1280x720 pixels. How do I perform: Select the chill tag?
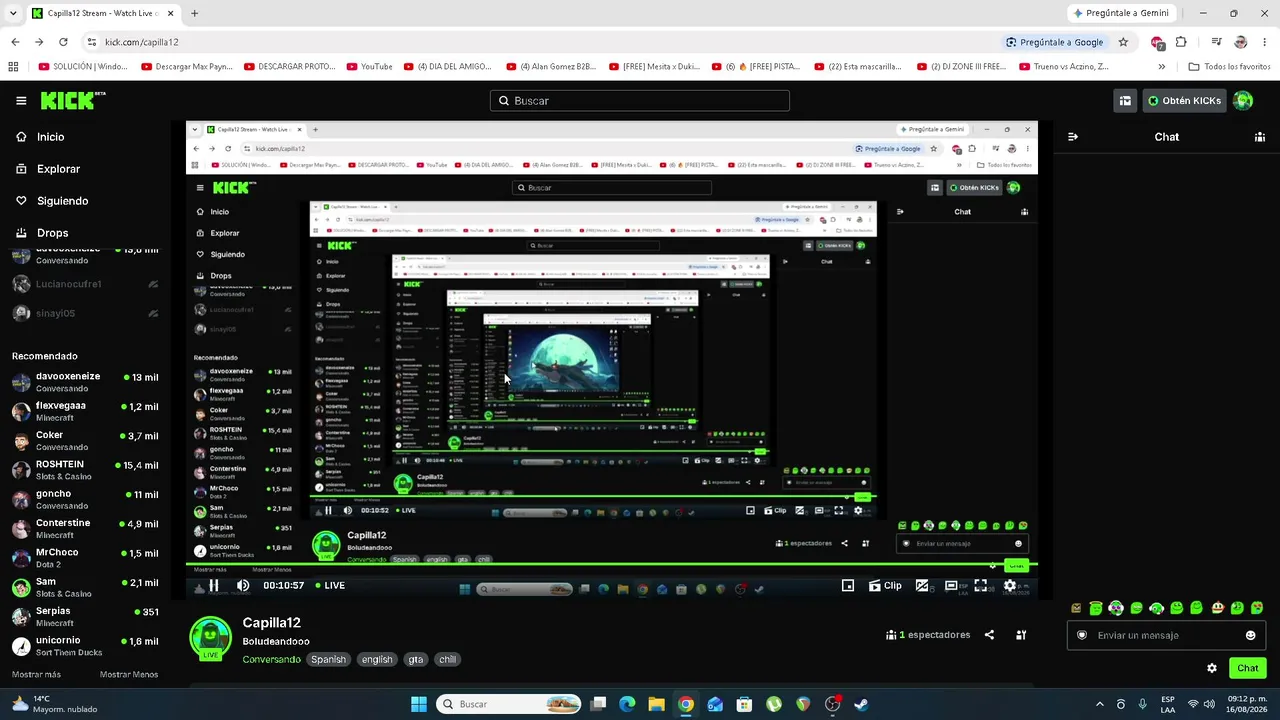[447, 660]
